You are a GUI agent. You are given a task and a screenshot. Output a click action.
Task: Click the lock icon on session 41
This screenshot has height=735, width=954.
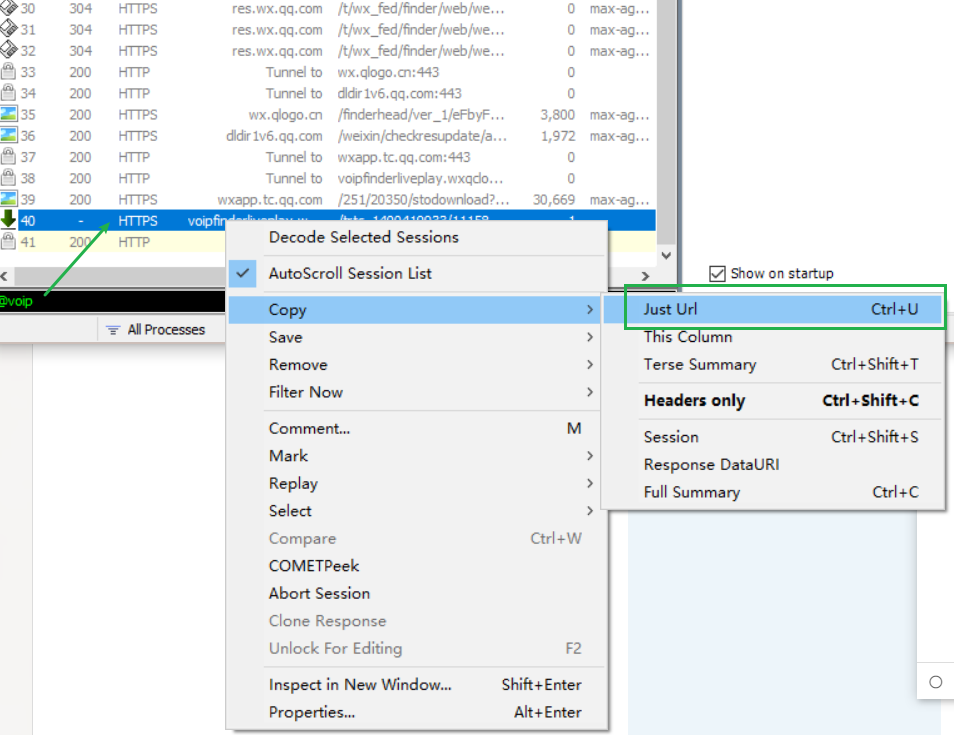tap(9, 242)
